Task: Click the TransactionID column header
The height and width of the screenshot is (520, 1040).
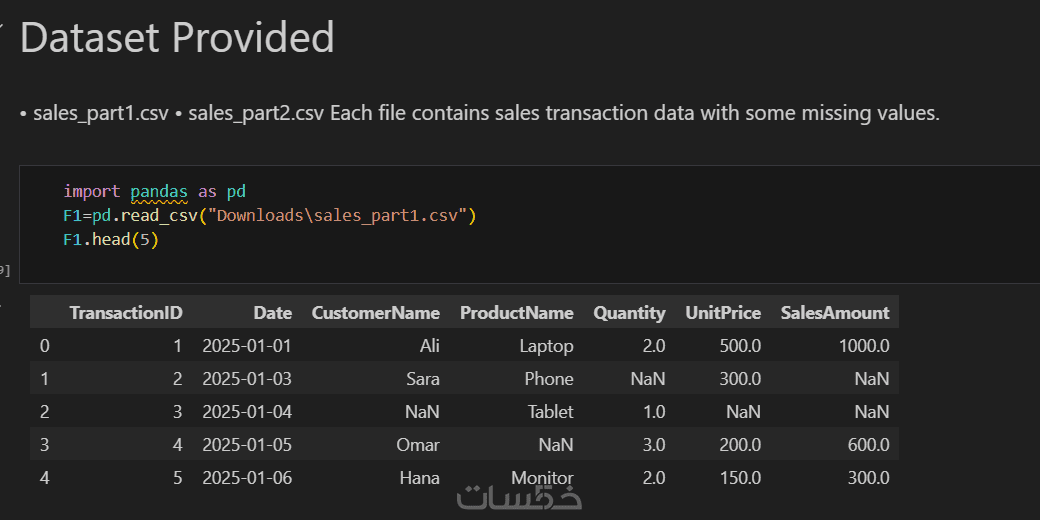Action: coord(126,313)
